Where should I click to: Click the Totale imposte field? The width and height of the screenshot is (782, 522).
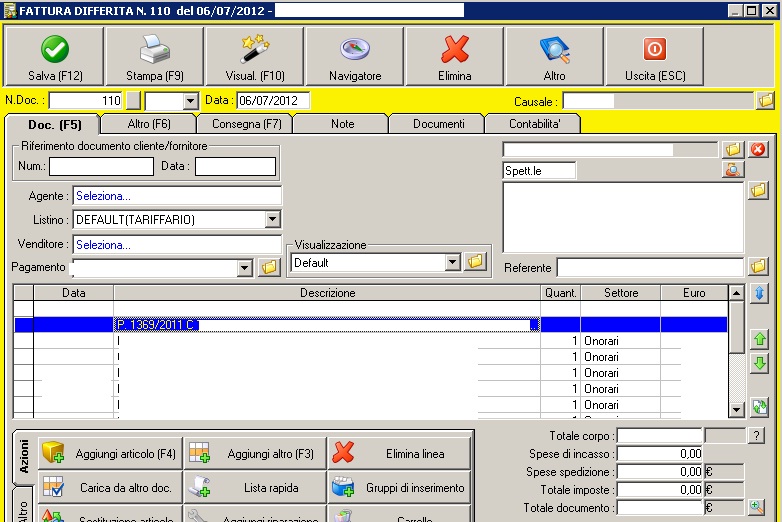tap(660, 490)
